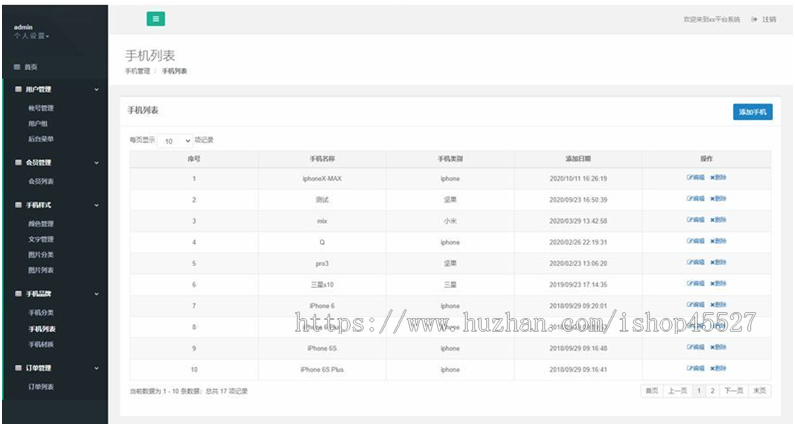Viewport: 795px width, 426px height.
Task: Select page 1 in pagination
Action: [x=699, y=390]
